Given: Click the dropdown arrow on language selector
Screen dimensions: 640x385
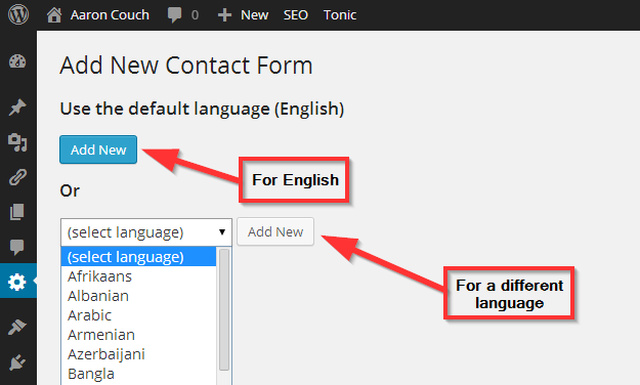Looking at the screenshot, I should [222, 232].
